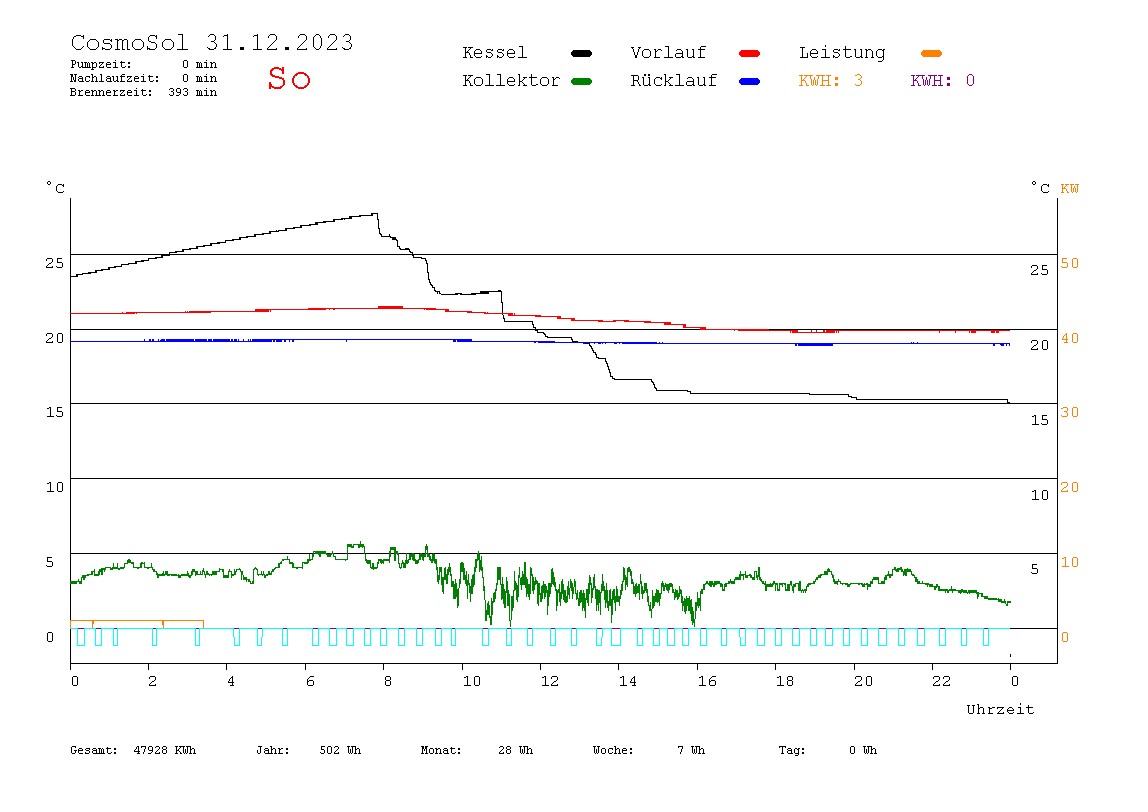Select the "Pumpzeit:" label

click(x=101, y=64)
